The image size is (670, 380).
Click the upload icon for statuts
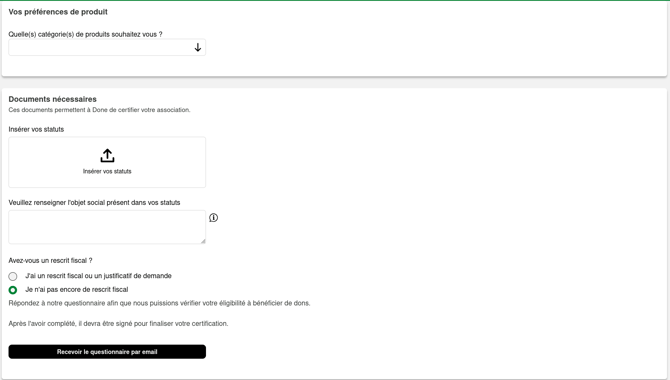(x=107, y=156)
